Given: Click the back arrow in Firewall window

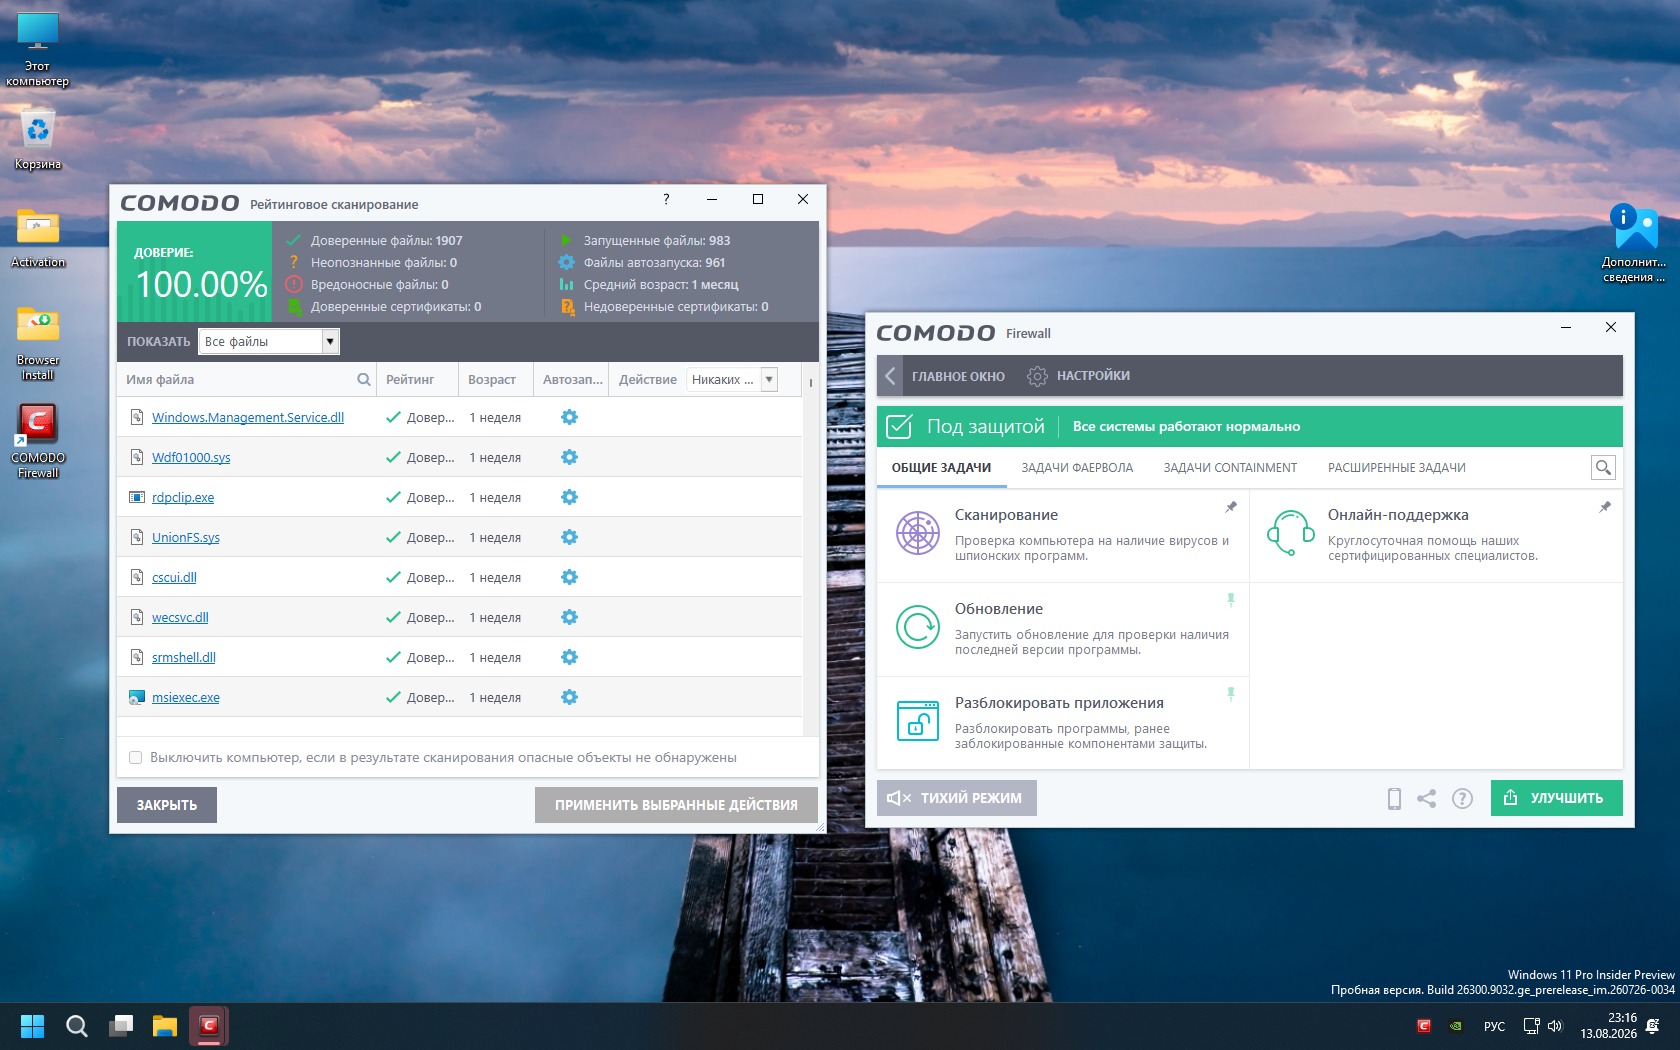Looking at the screenshot, I should (x=890, y=376).
